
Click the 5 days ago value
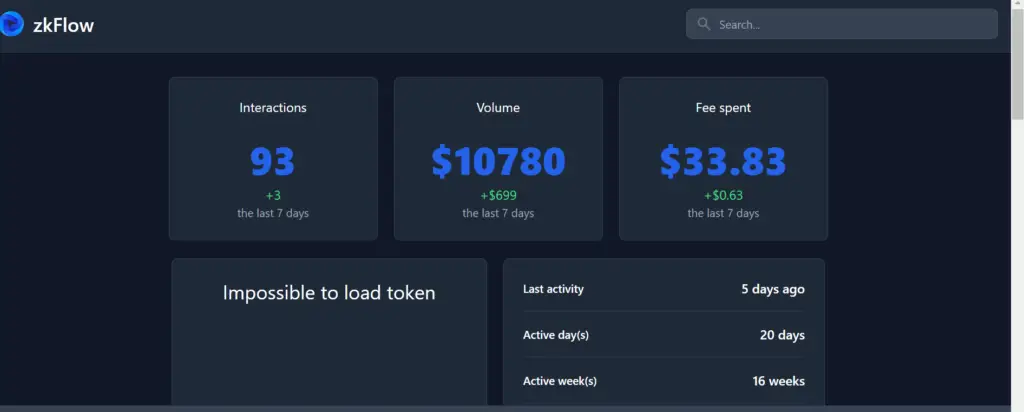[x=773, y=289]
